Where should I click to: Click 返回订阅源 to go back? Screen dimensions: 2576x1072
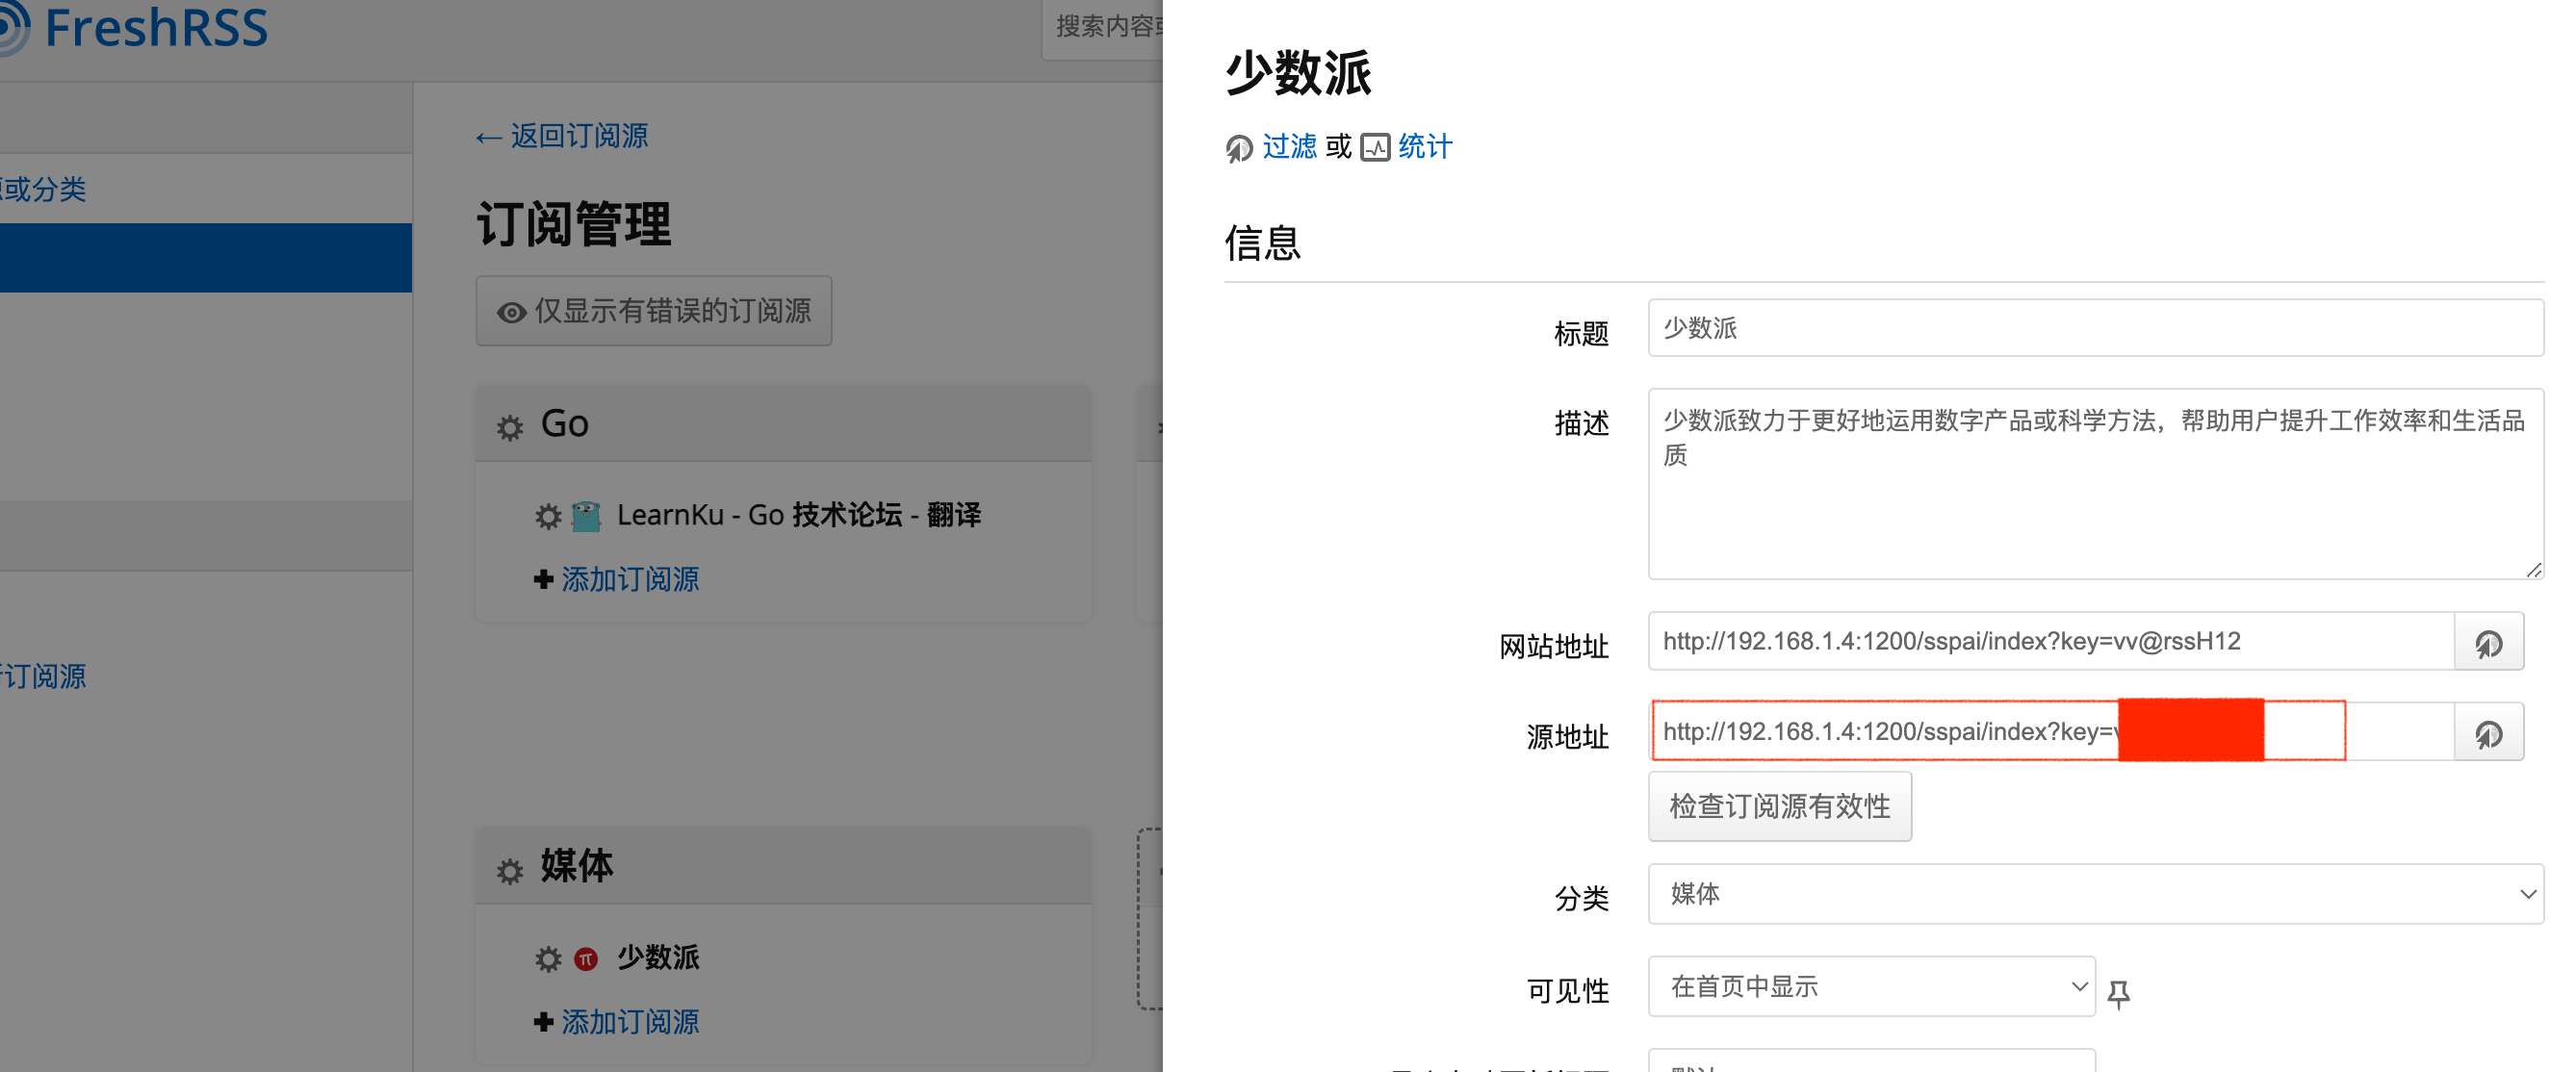pos(563,136)
